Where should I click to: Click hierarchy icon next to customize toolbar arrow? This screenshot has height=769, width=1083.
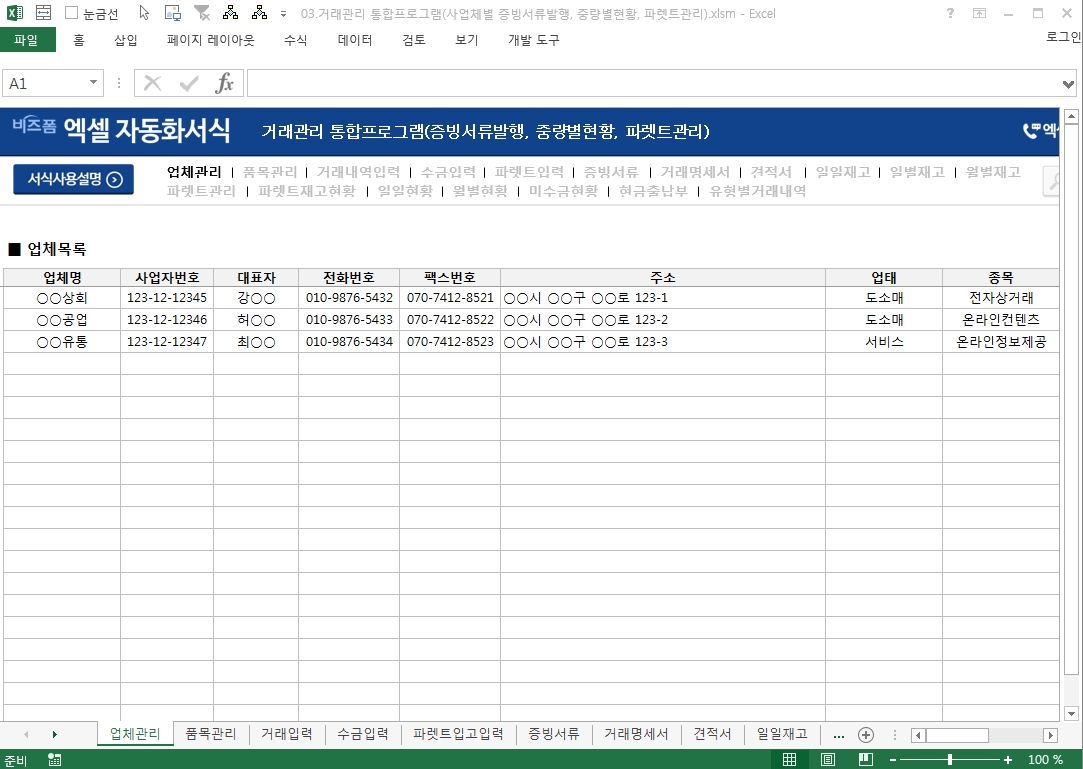point(259,12)
